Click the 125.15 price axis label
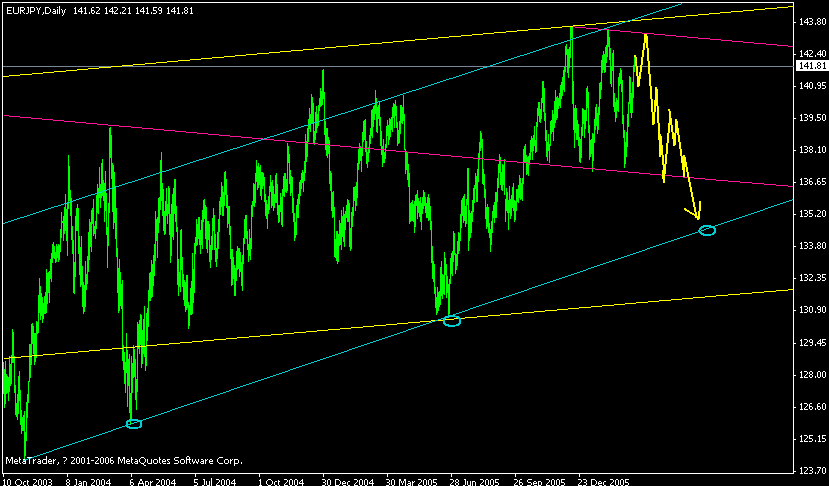The image size is (829, 486). pyautogui.click(x=813, y=438)
